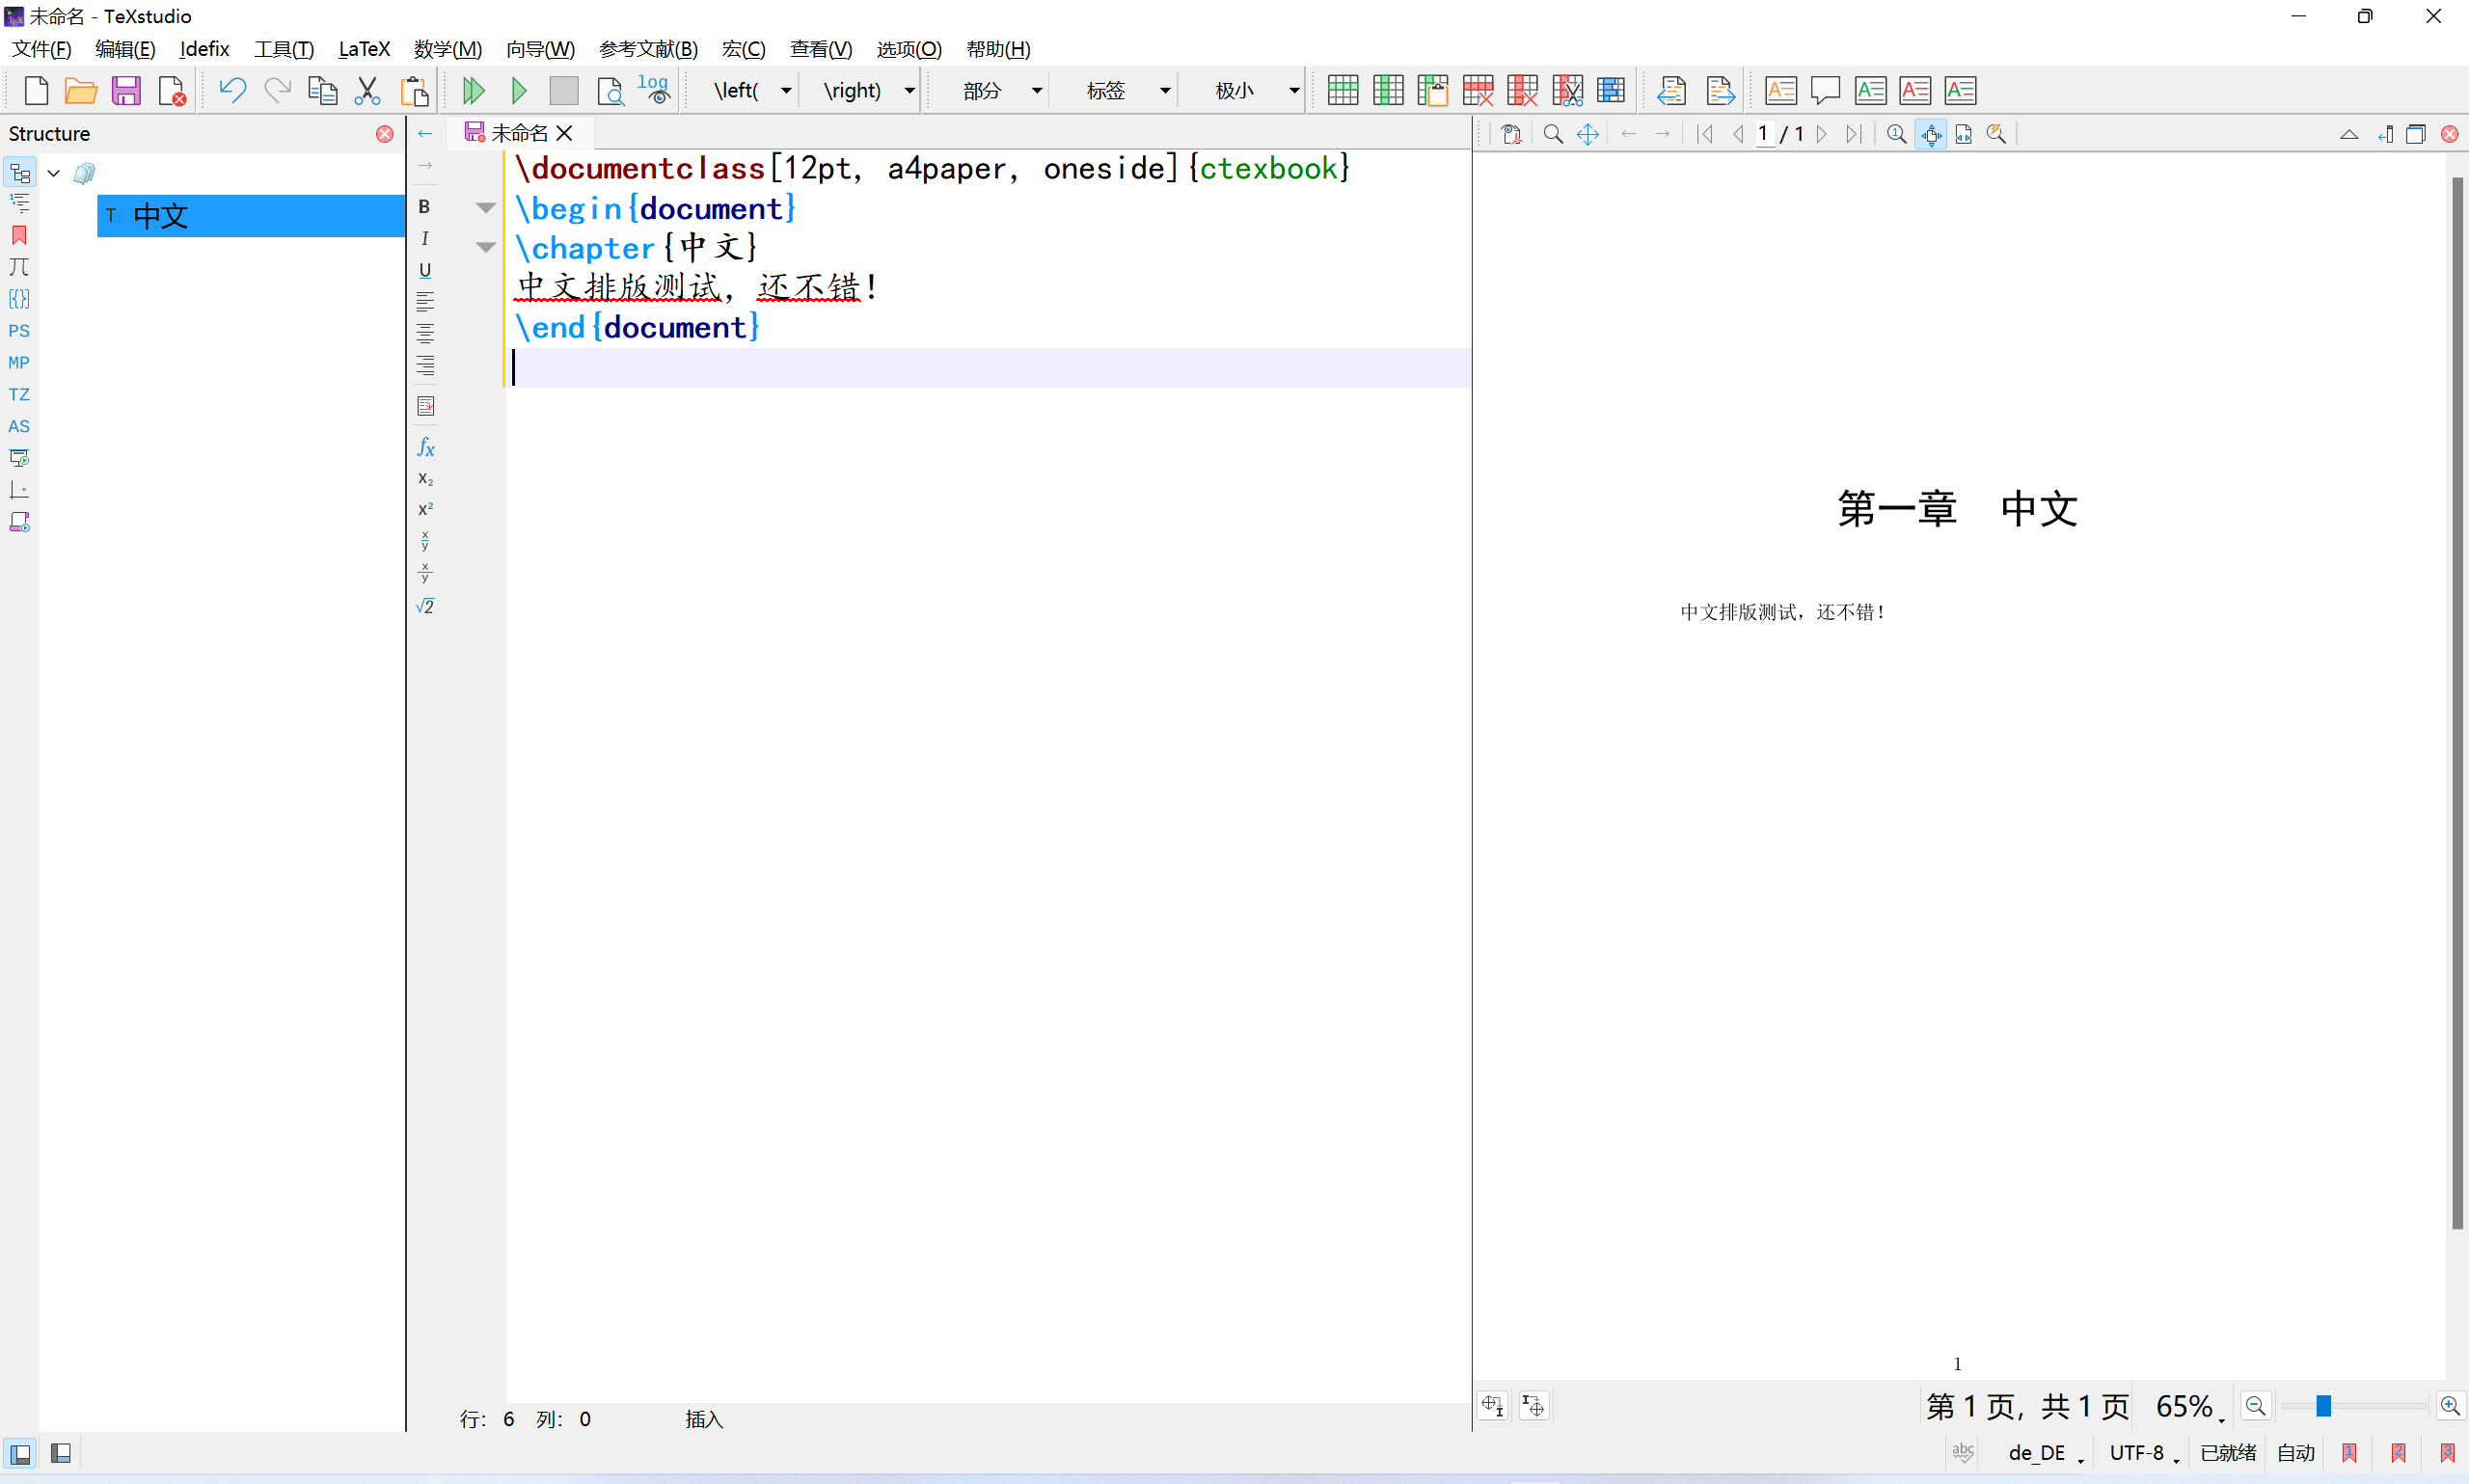2469x1484 pixels.
Task: Insert a superscript with the x² icon
Action: tap(425, 509)
